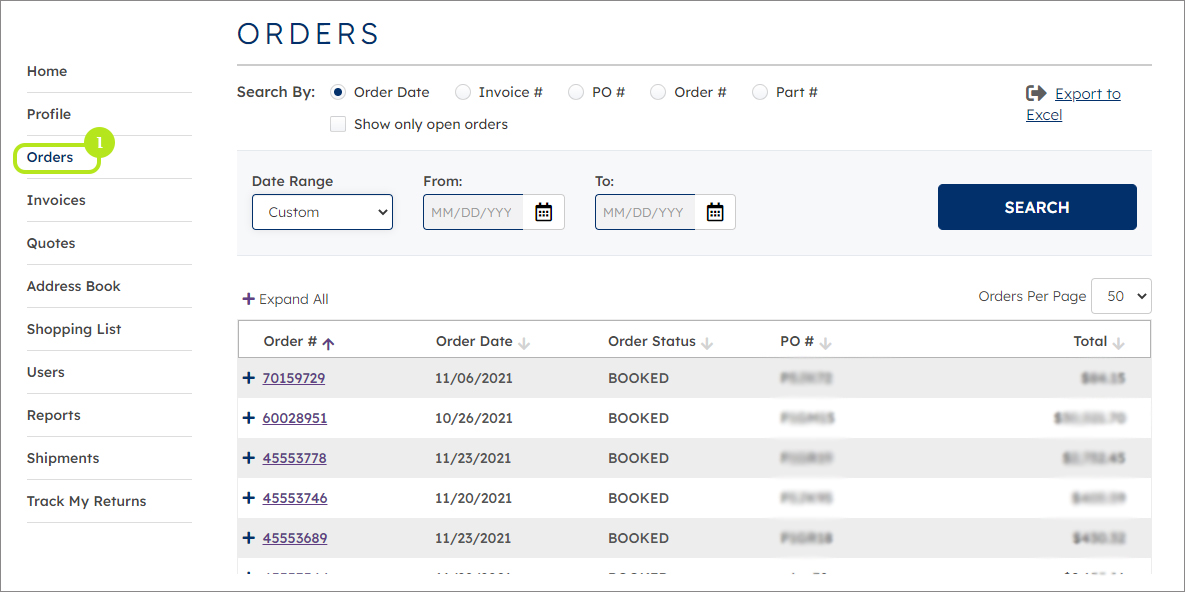The width and height of the screenshot is (1185, 592).
Task: Click the 10/26/2021 order date cell
Action: point(474,418)
